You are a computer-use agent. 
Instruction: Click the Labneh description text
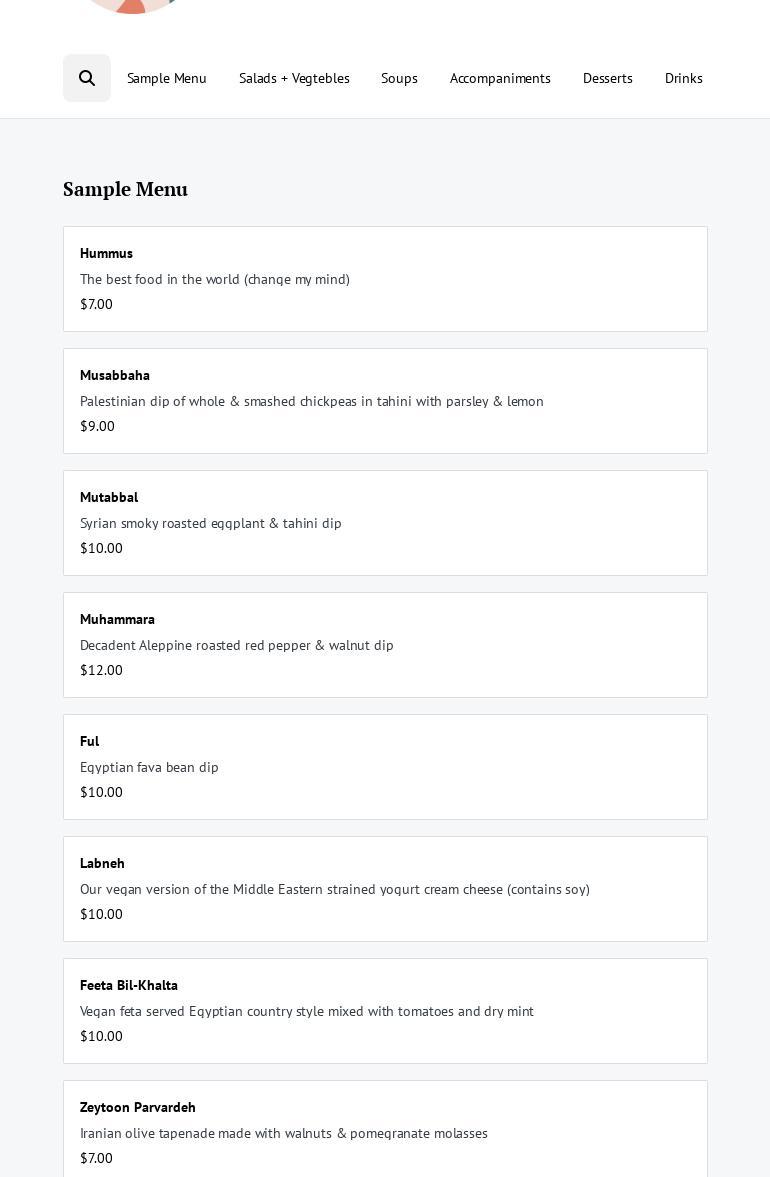tap(335, 889)
